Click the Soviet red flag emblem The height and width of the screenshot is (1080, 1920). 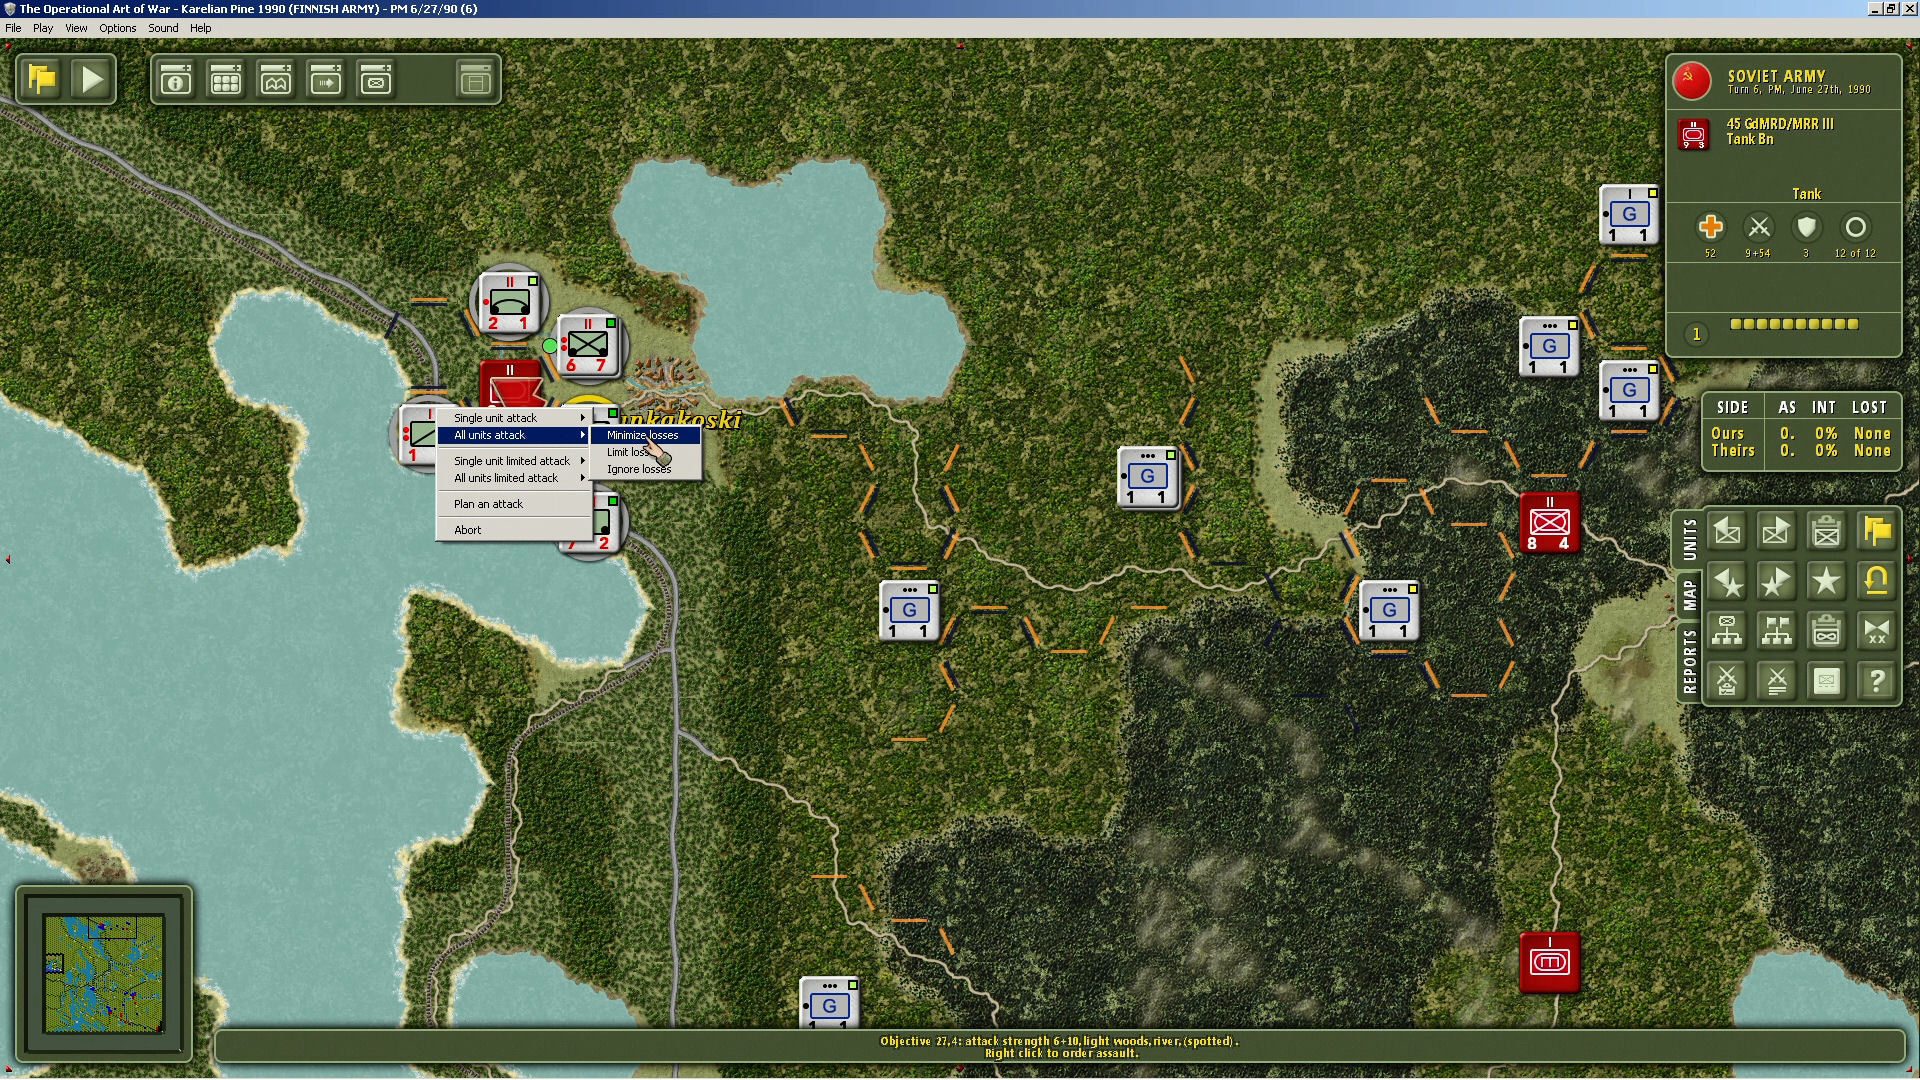[x=1692, y=81]
